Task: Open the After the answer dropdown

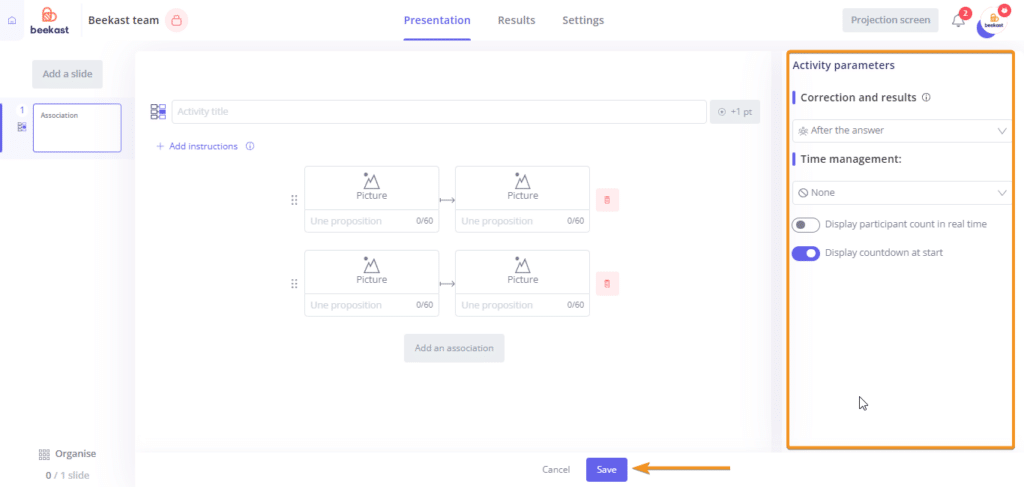Action: 902,131
